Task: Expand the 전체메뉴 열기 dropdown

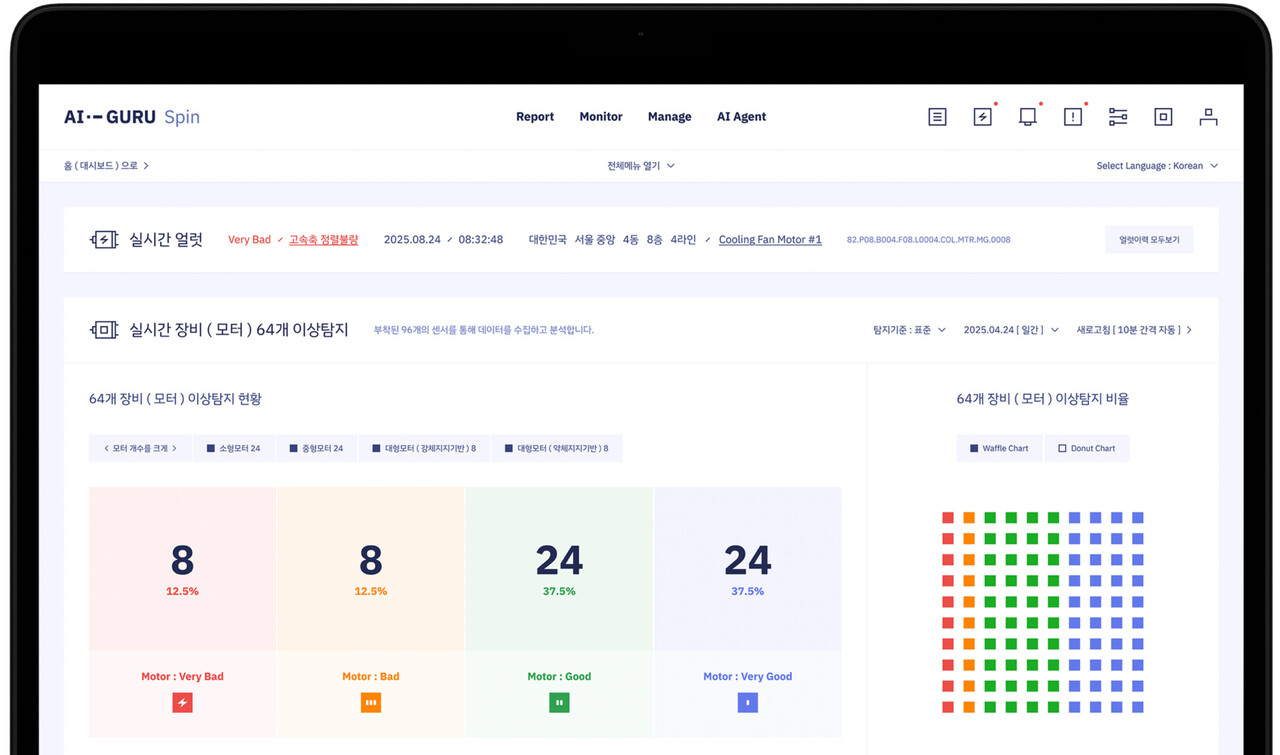Action: (x=640, y=166)
